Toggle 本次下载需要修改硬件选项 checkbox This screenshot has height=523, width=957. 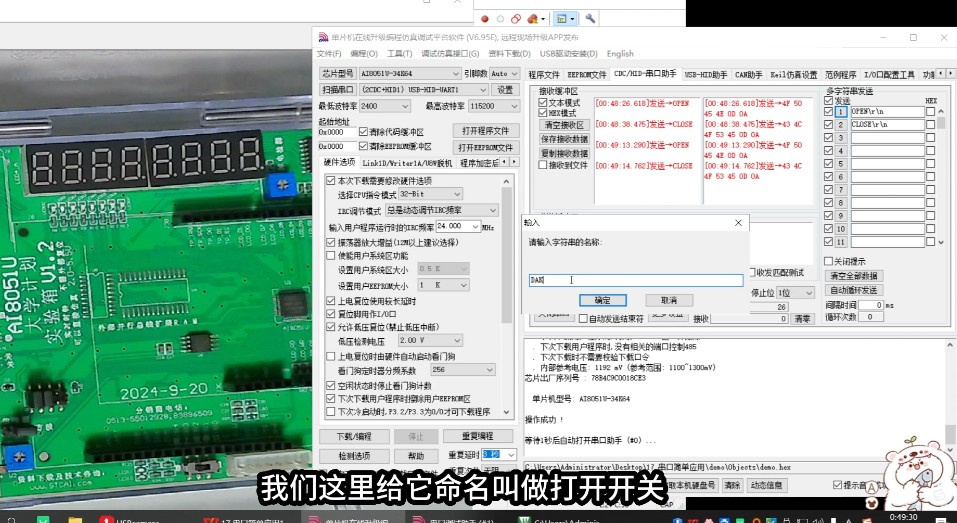click(331, 181)
